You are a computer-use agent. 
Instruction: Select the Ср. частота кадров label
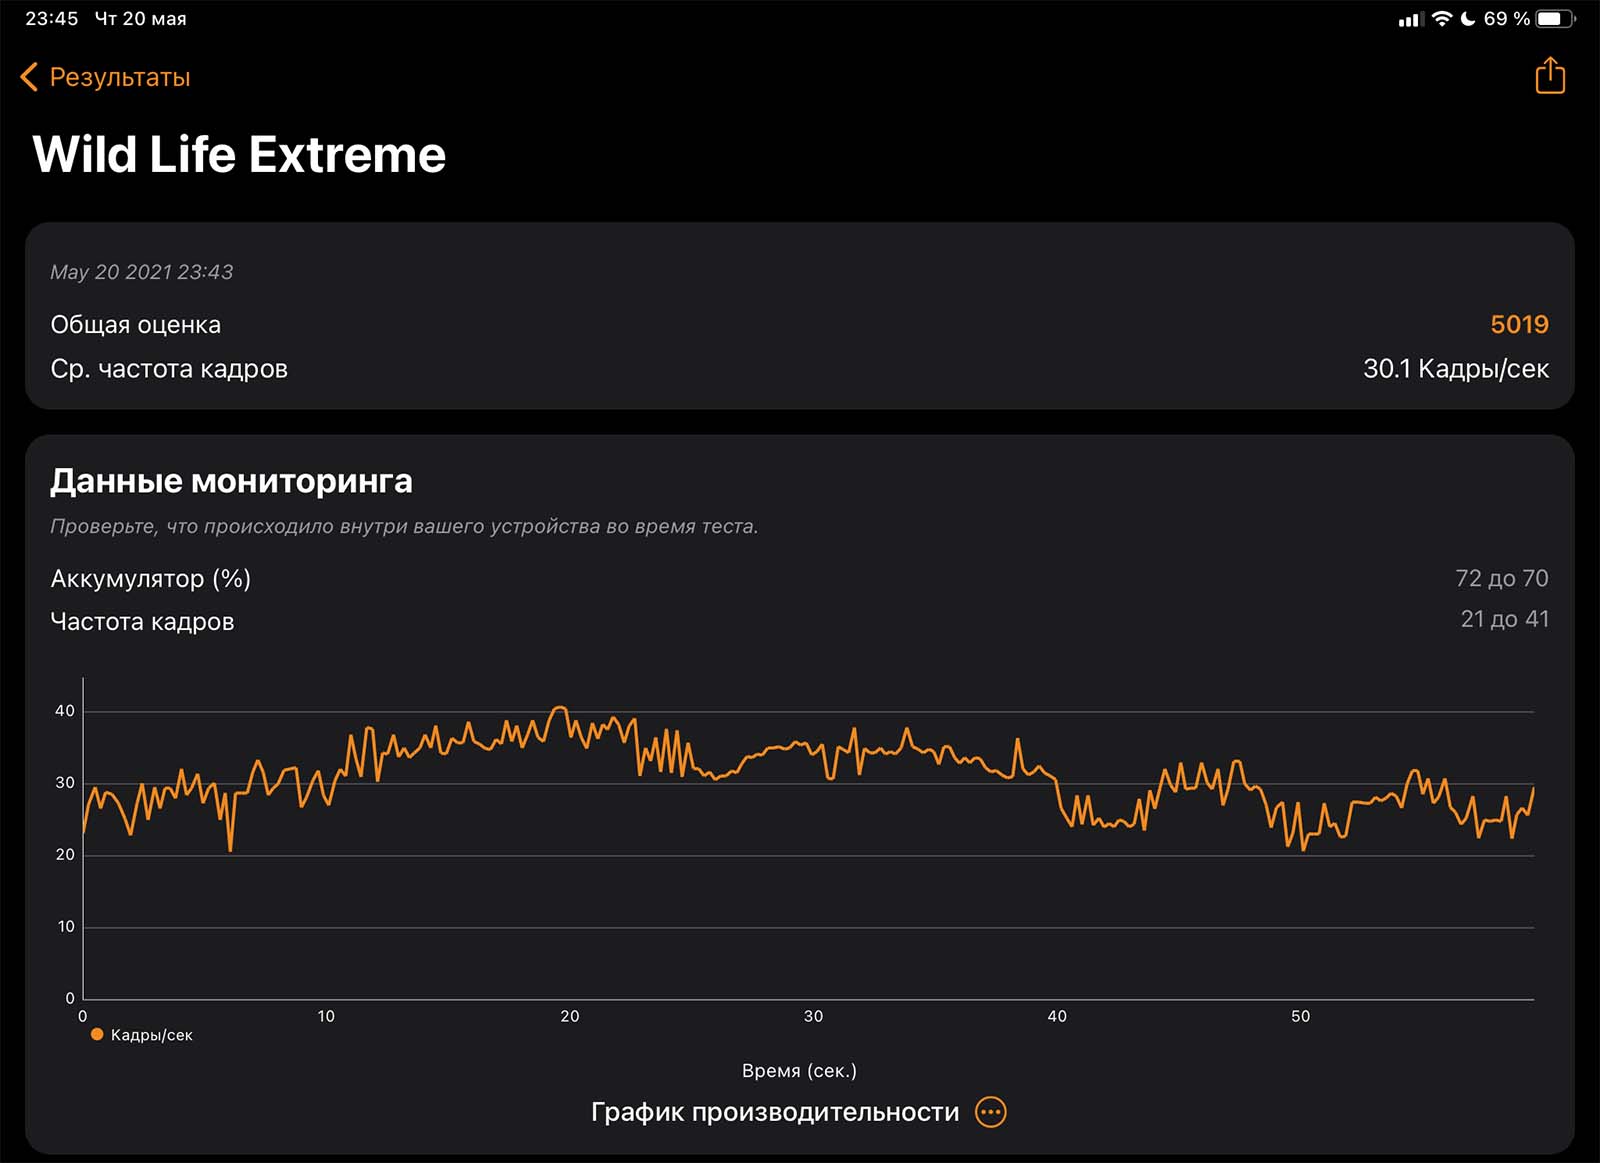pos(169,369)
